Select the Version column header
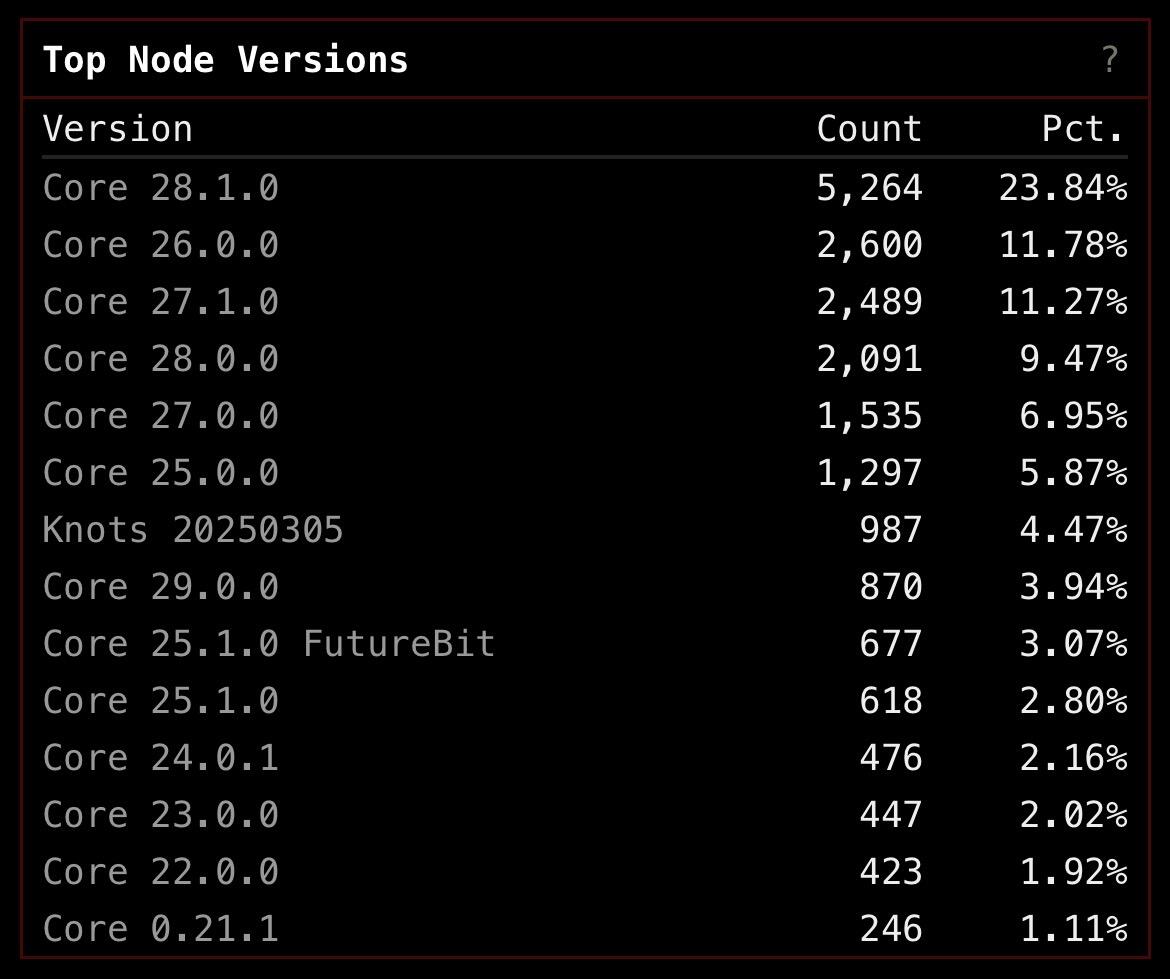Screen dimensions: 1170x979 pos(118,128)
